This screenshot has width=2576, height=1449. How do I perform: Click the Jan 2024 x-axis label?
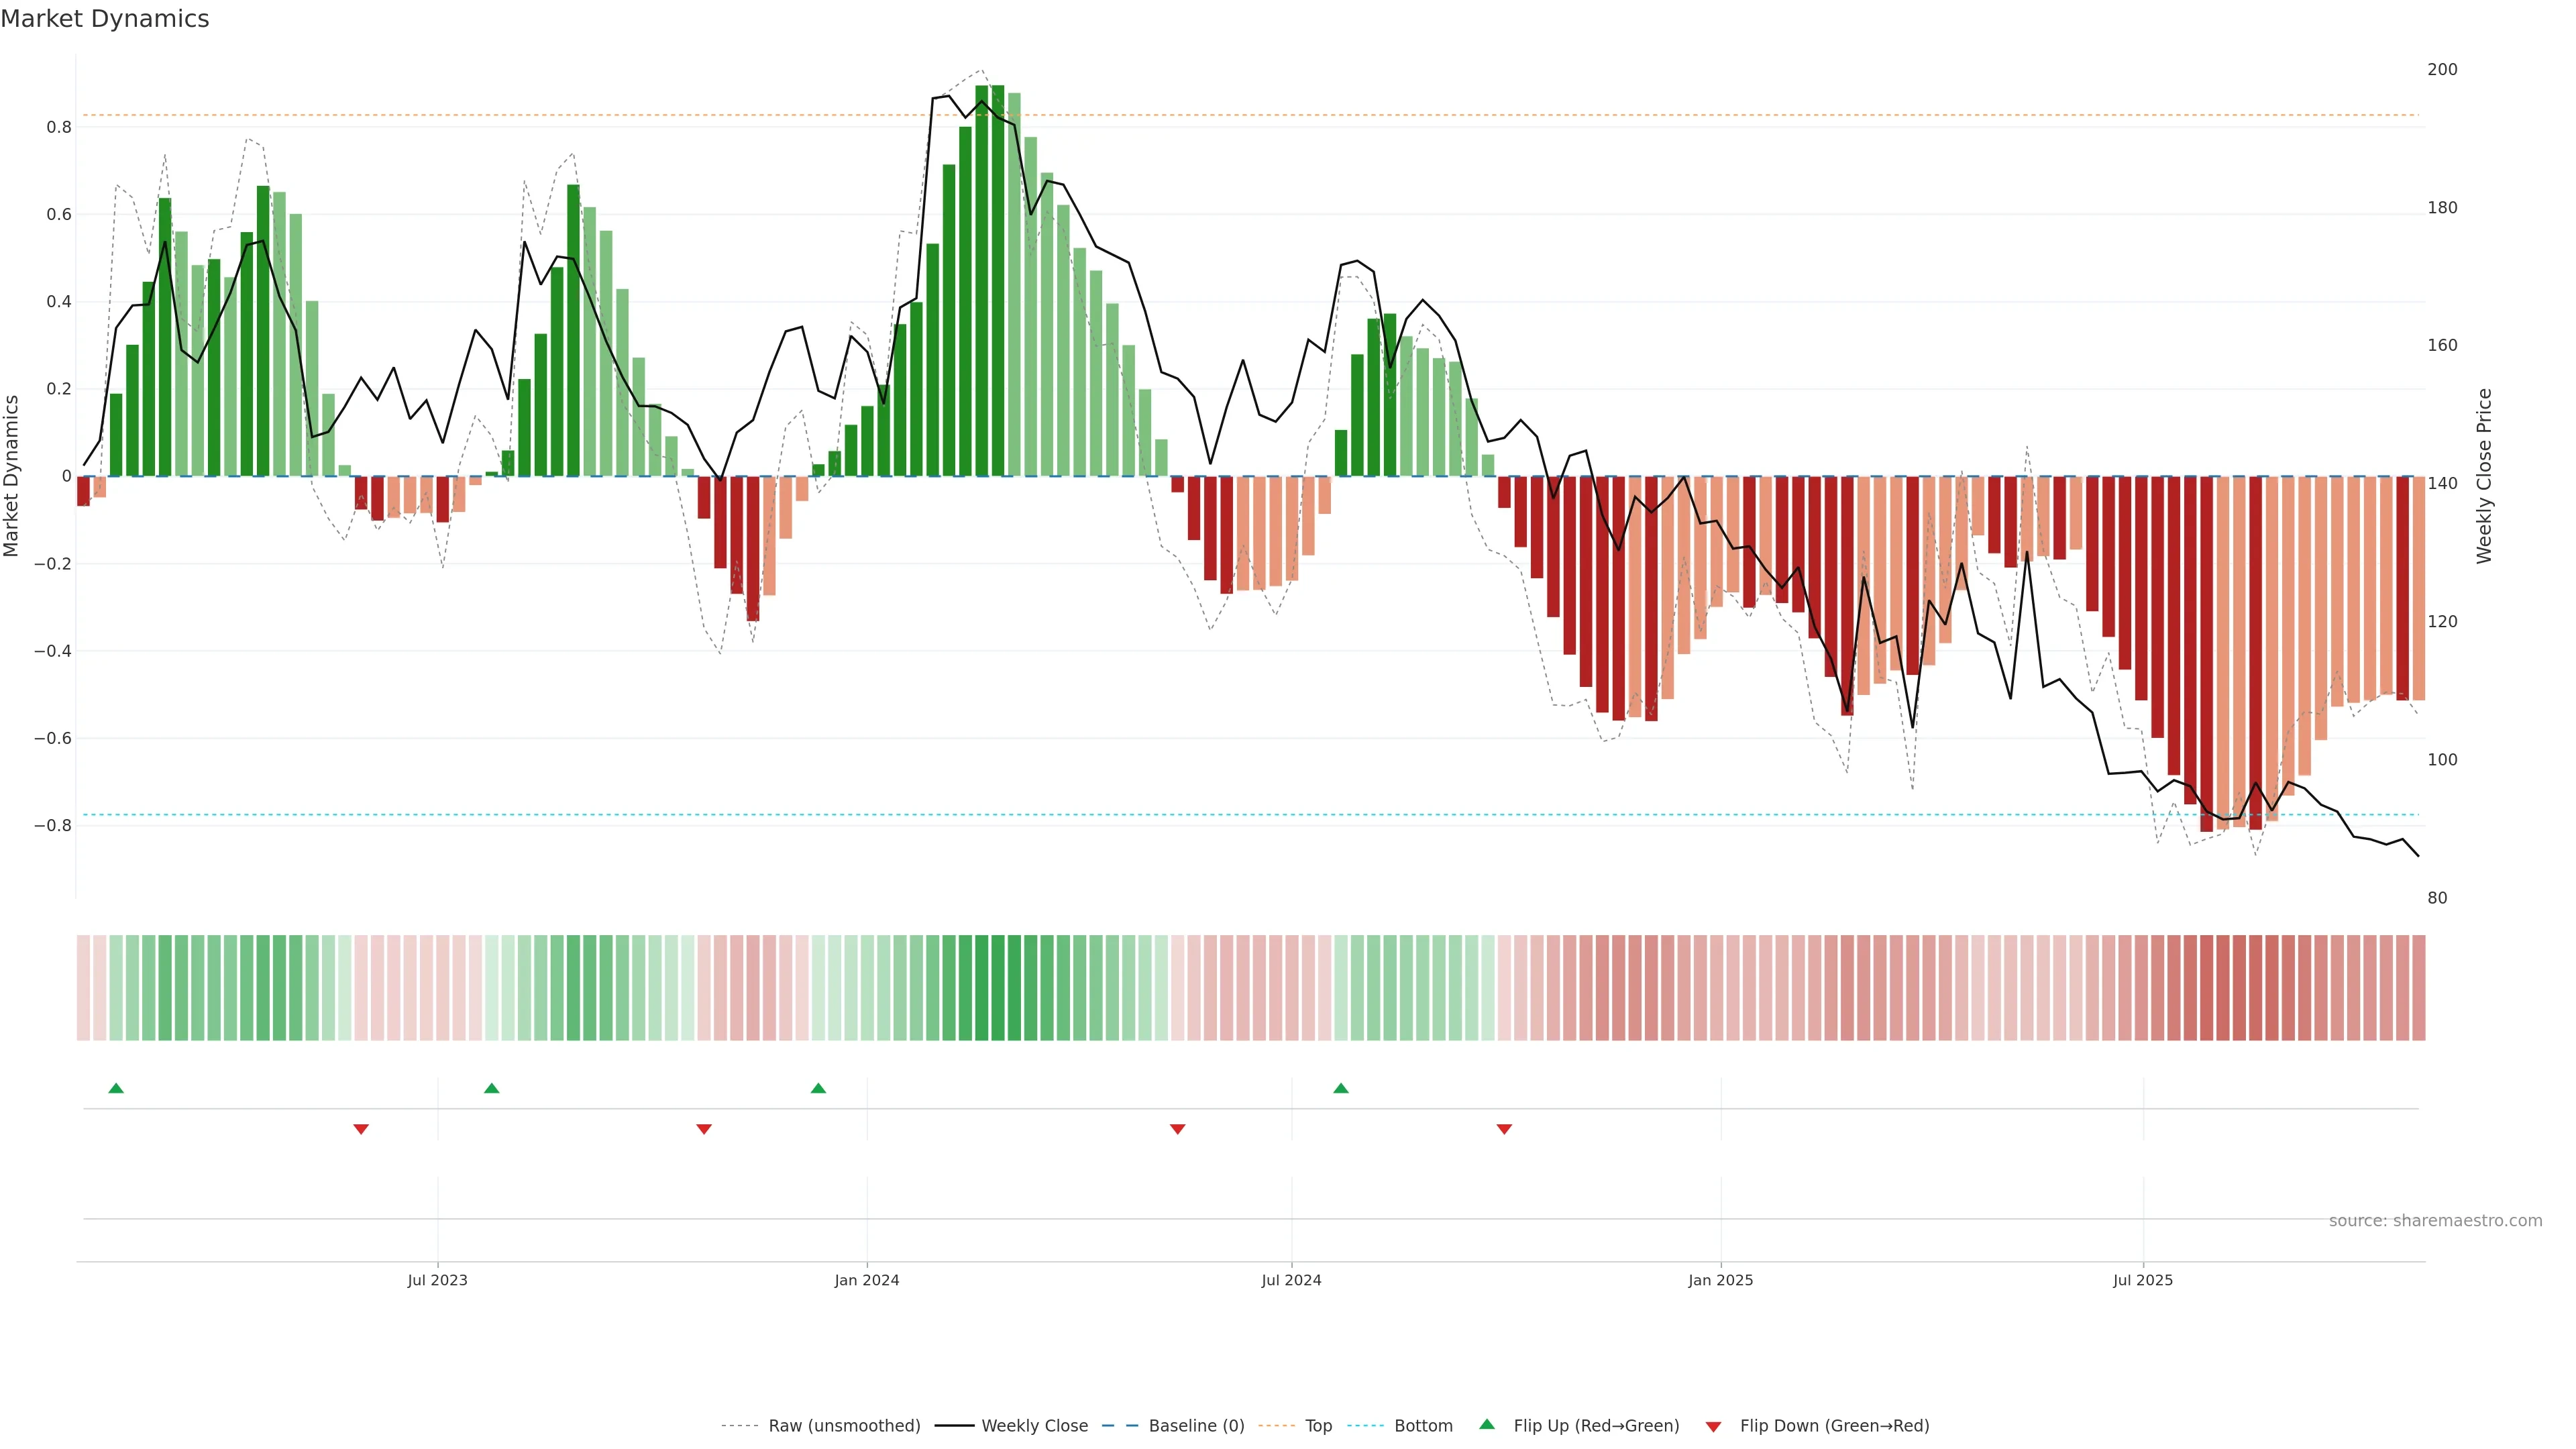pos(867,1280)
